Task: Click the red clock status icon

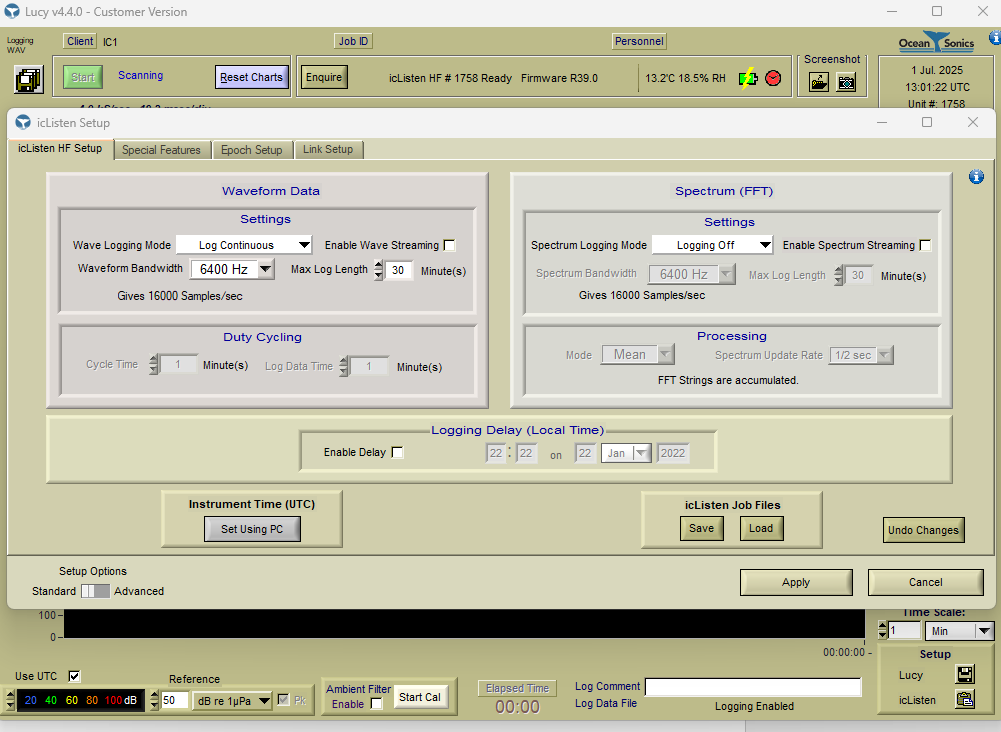Action: 773,78
